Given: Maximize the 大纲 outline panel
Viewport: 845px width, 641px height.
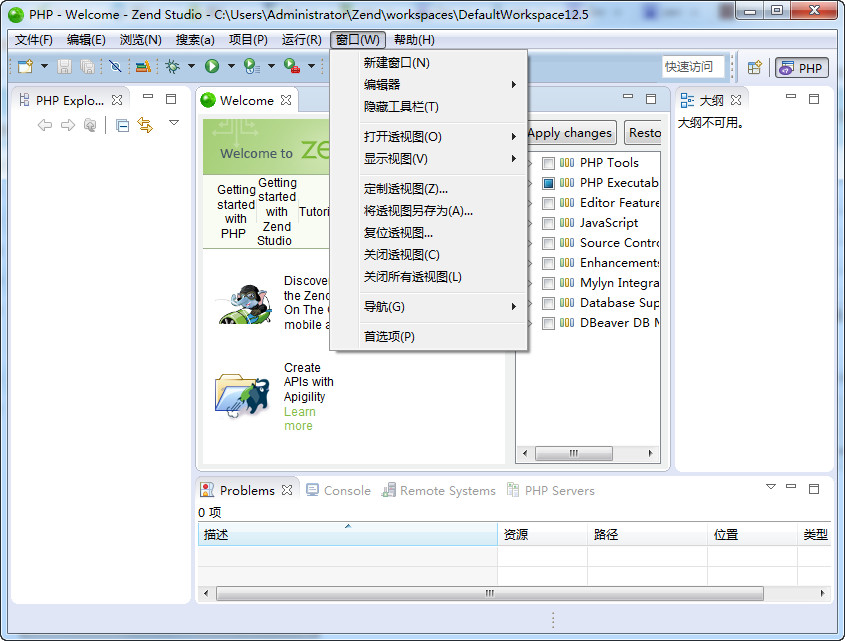Looking at the screenshot, I should point(814,99).
